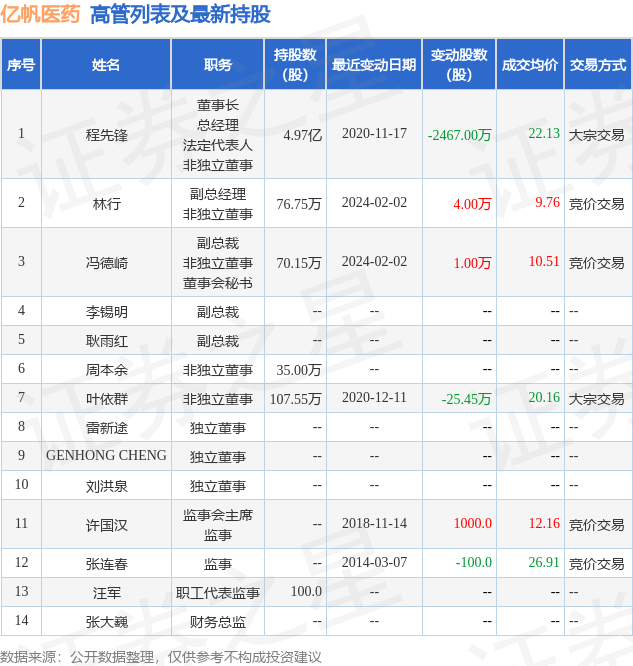Click the name 许国汉
The image size is (633, 666).
coord(107,525)
